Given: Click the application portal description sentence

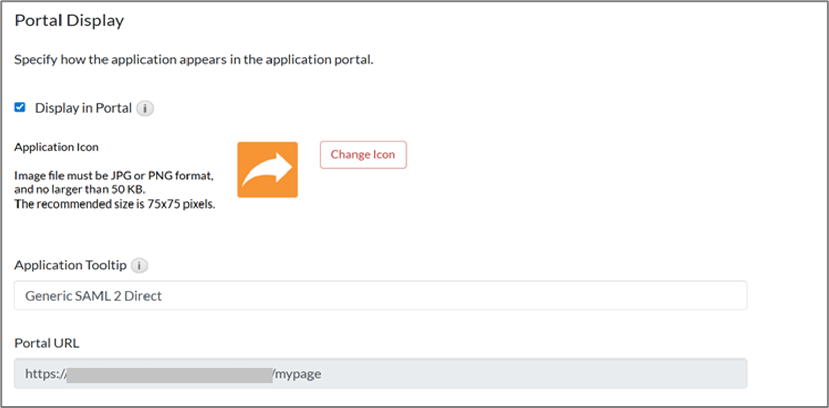Looking at the screenshot, I should click(x=193, y=60).
